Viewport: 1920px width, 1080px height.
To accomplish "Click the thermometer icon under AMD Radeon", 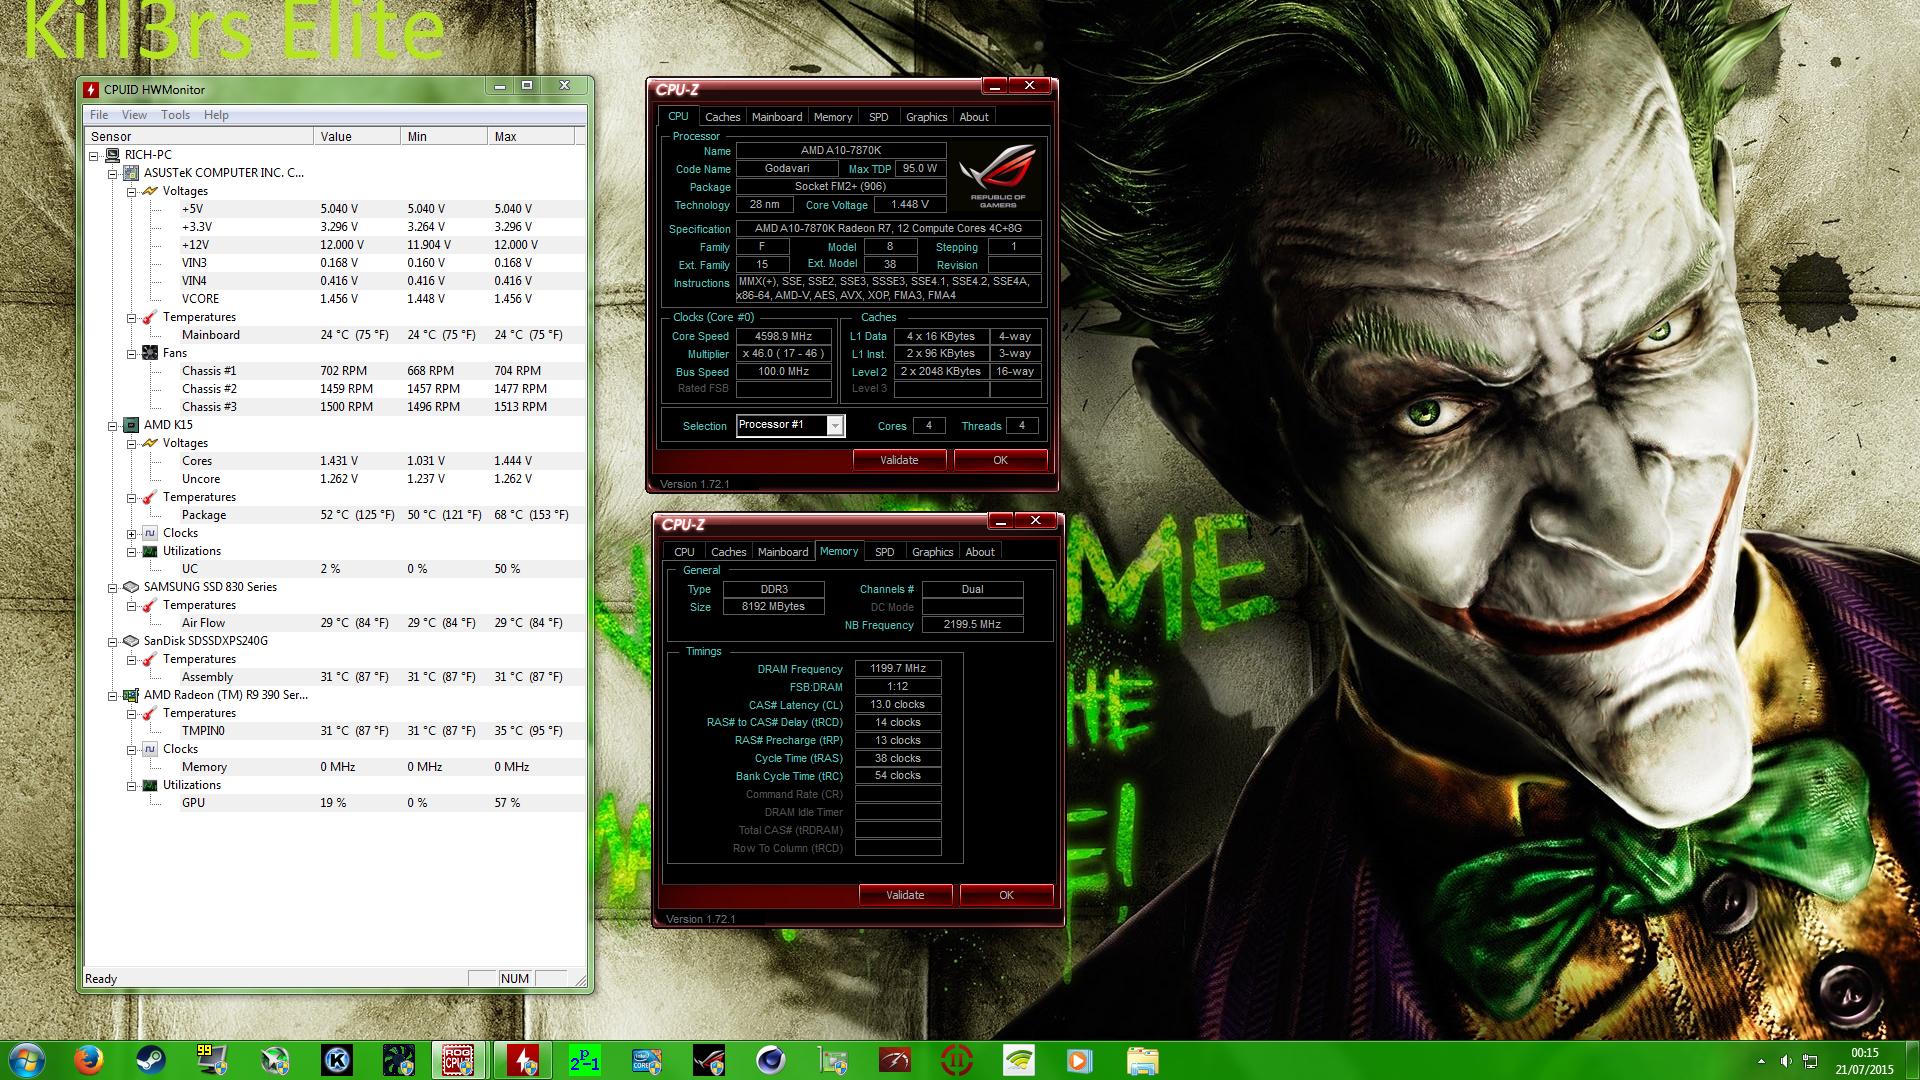I will click(150, 713).
